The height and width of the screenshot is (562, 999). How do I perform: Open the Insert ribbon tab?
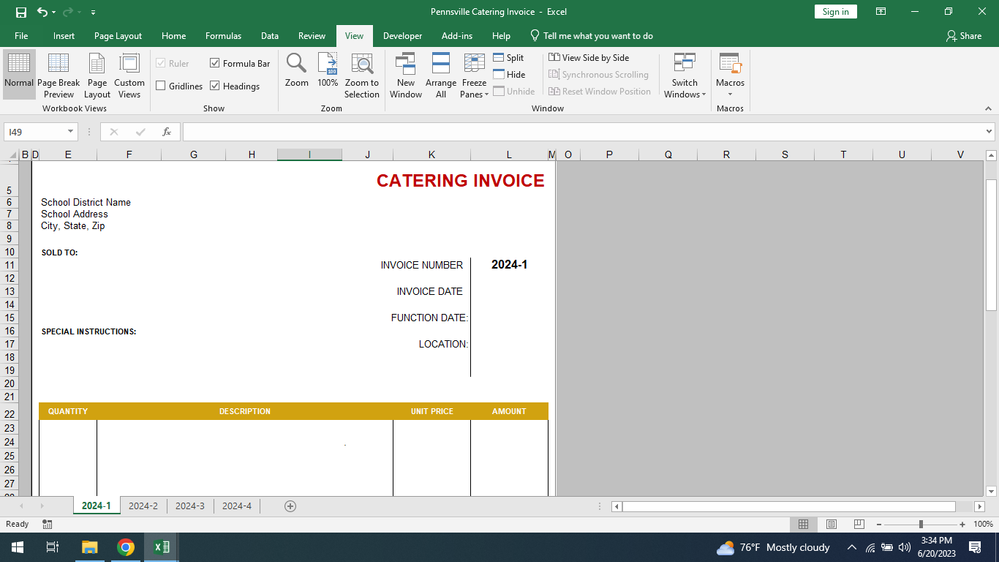64,36
